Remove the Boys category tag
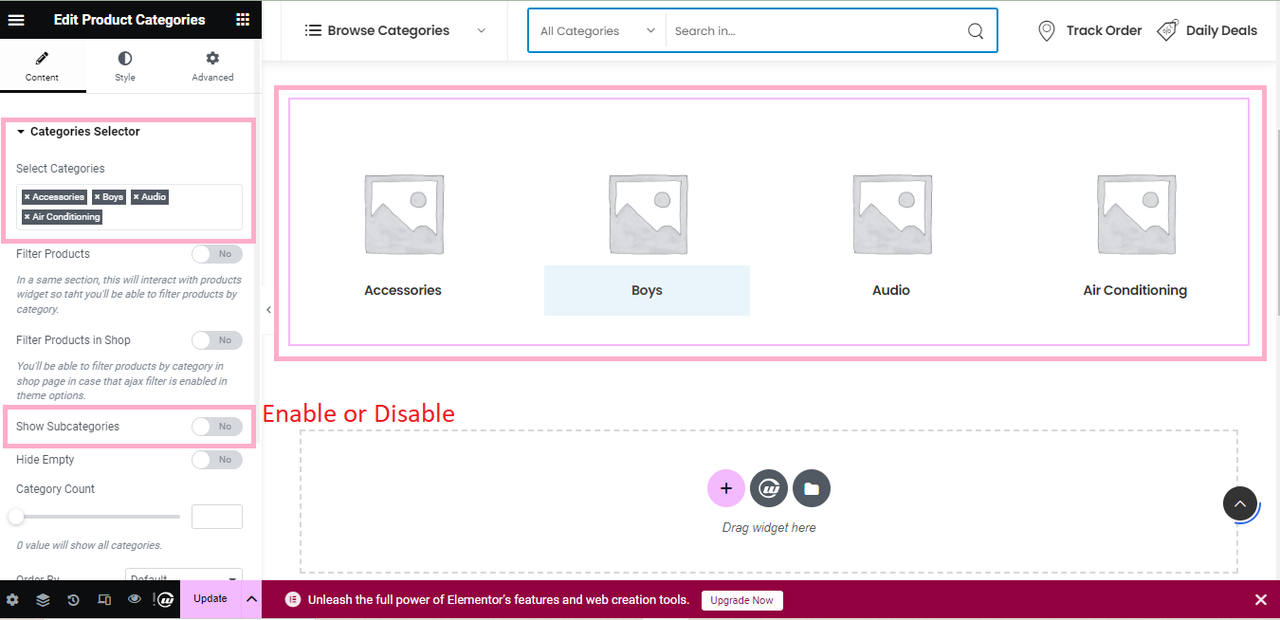Screen dimensions: 1280x620 click(x=97, y=197)
